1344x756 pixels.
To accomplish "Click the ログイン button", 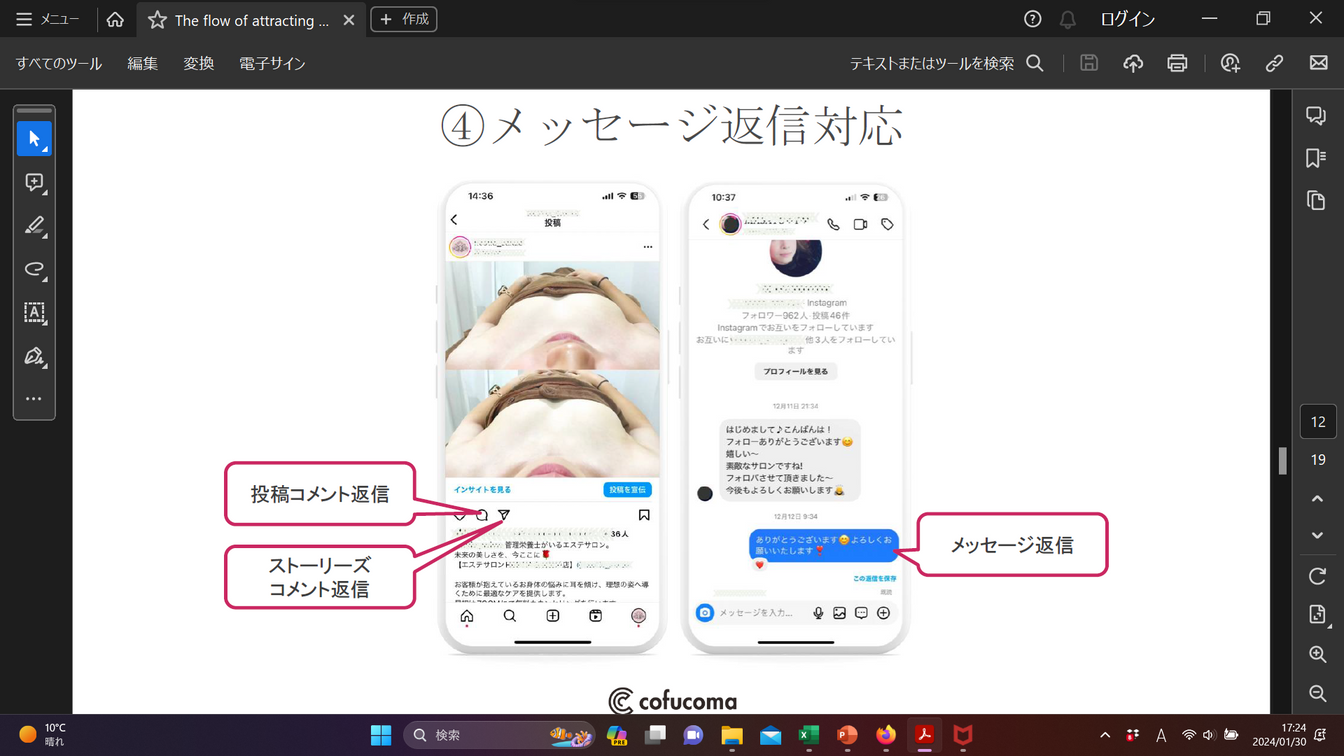I will click(x=1127, y=19).
